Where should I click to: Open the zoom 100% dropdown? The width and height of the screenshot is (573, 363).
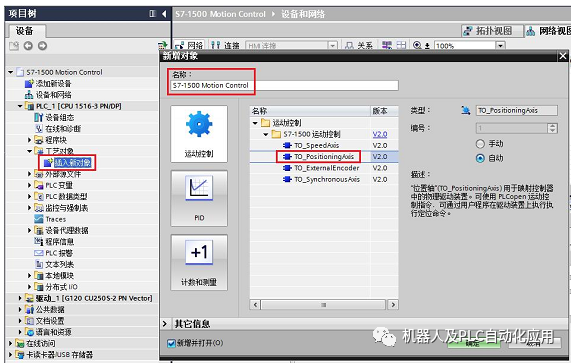500,46
